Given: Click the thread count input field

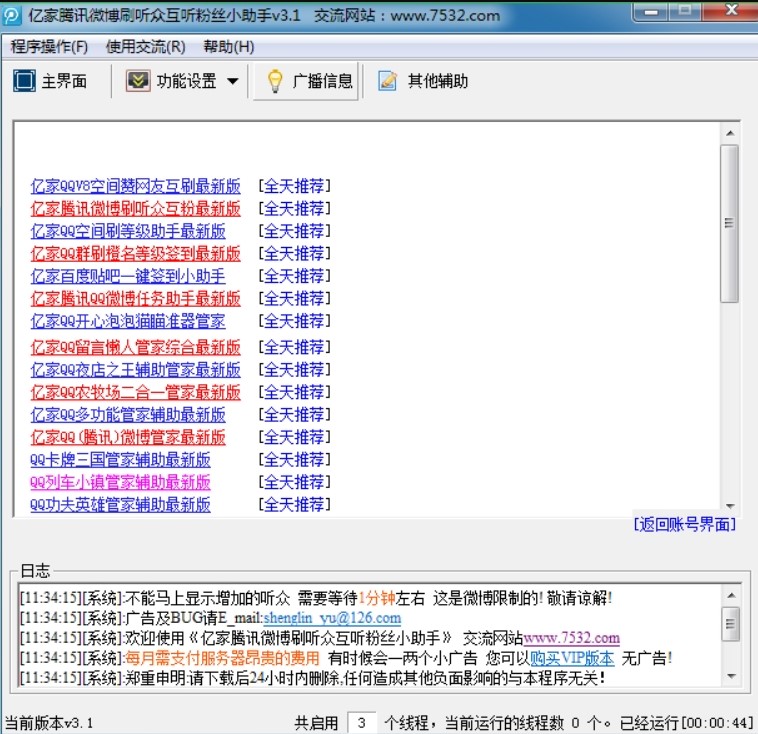Looking at the screenshot, I should click(363, 722).
